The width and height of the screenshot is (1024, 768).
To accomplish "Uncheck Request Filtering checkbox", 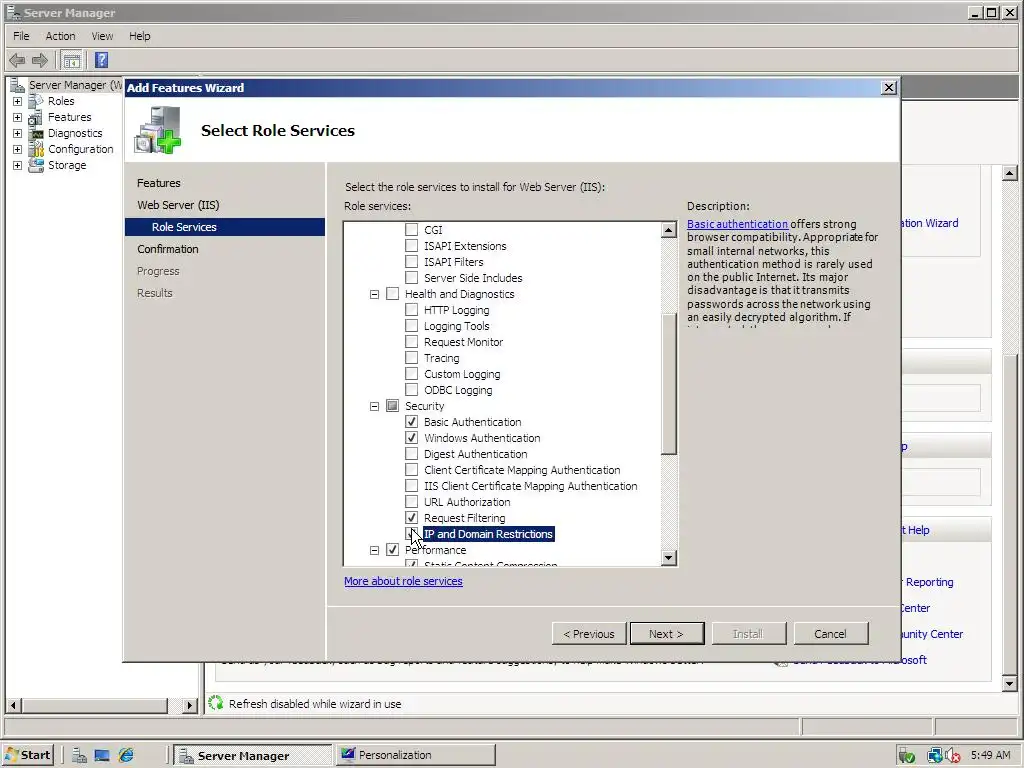I will tap(411, 518).
